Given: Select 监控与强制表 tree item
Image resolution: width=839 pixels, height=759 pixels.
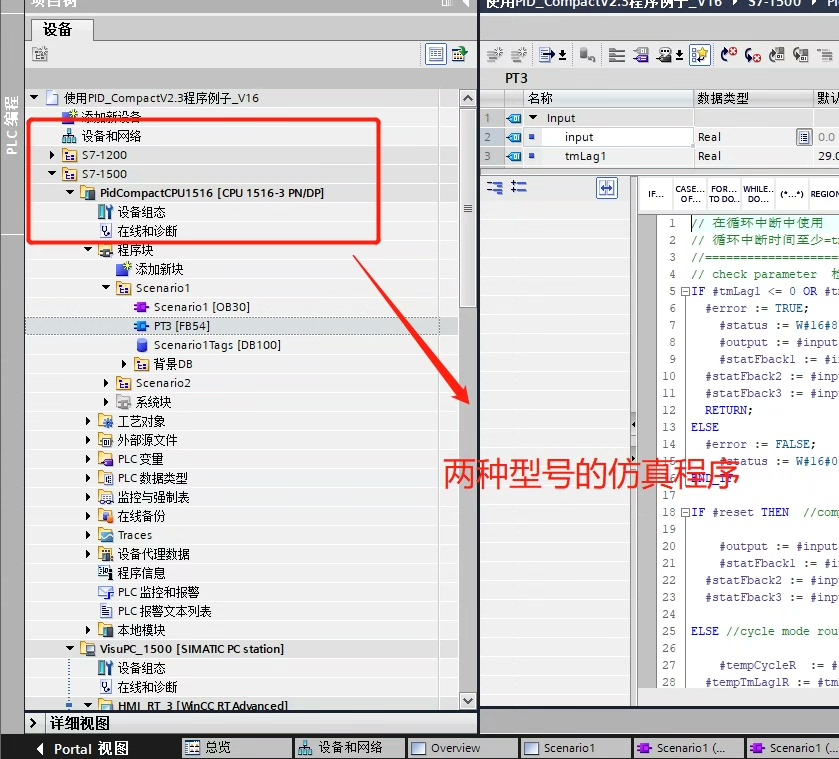Looking at the screenshot, I should [x=153, y=497].
